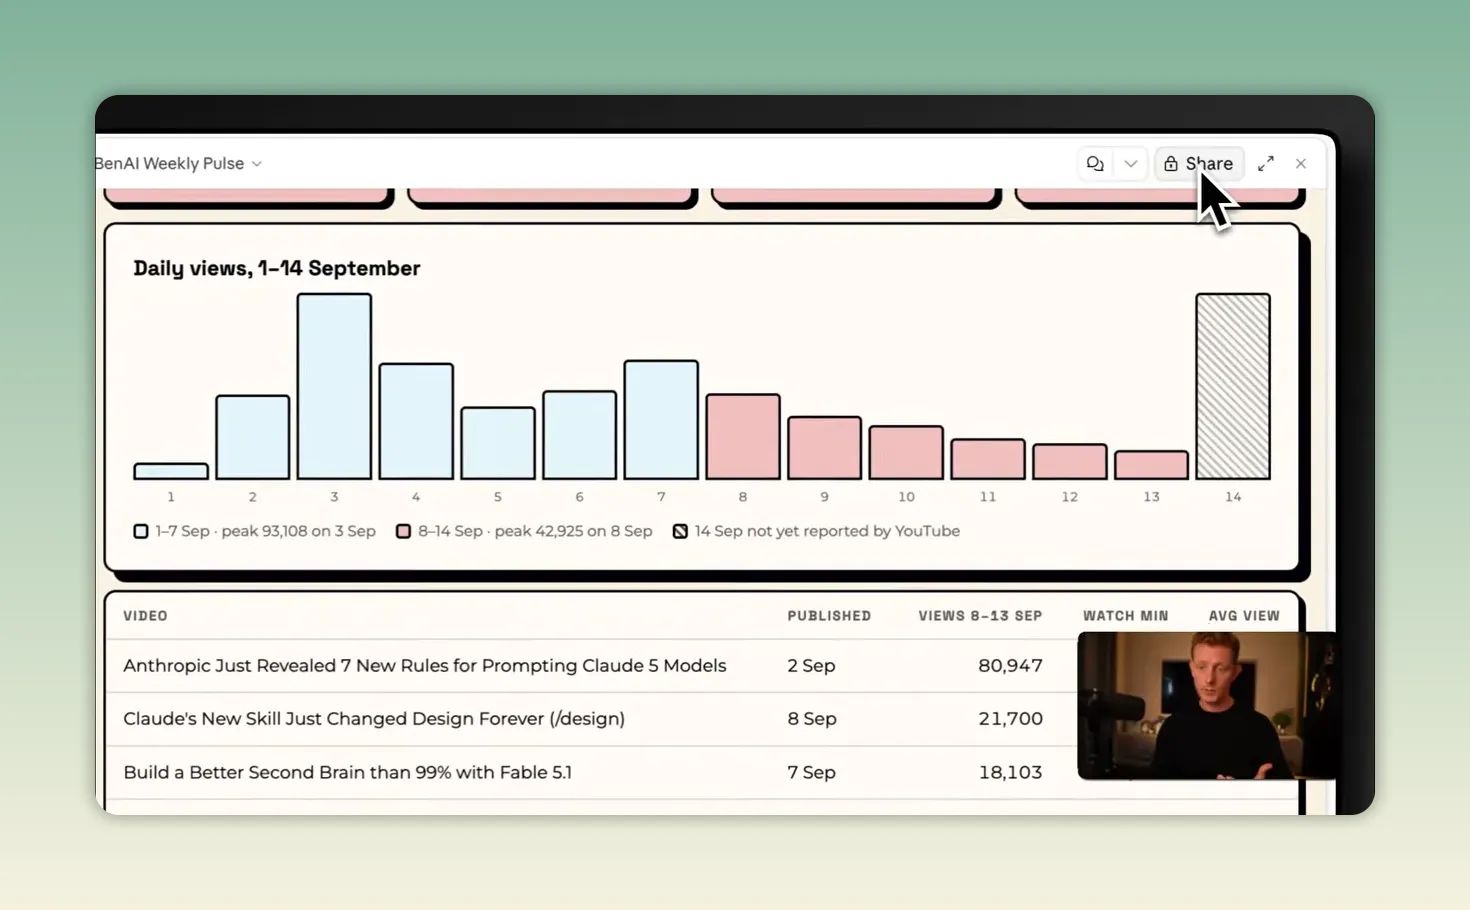
Task: Click the 80,947 views value
Action: point(1010,666)
